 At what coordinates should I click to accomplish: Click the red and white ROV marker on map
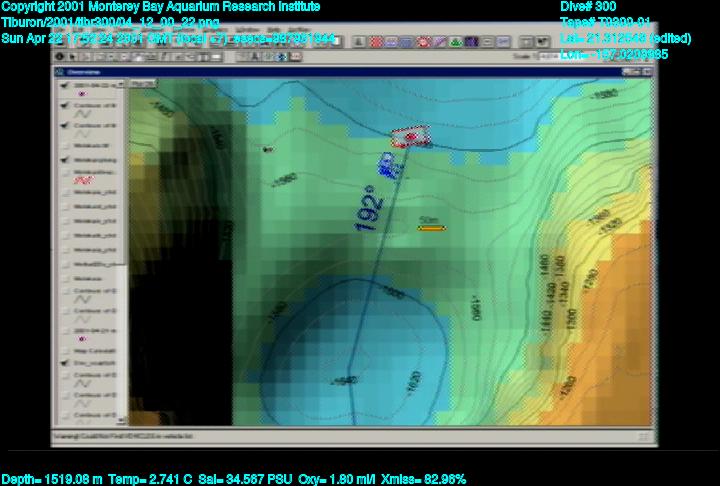408,137
